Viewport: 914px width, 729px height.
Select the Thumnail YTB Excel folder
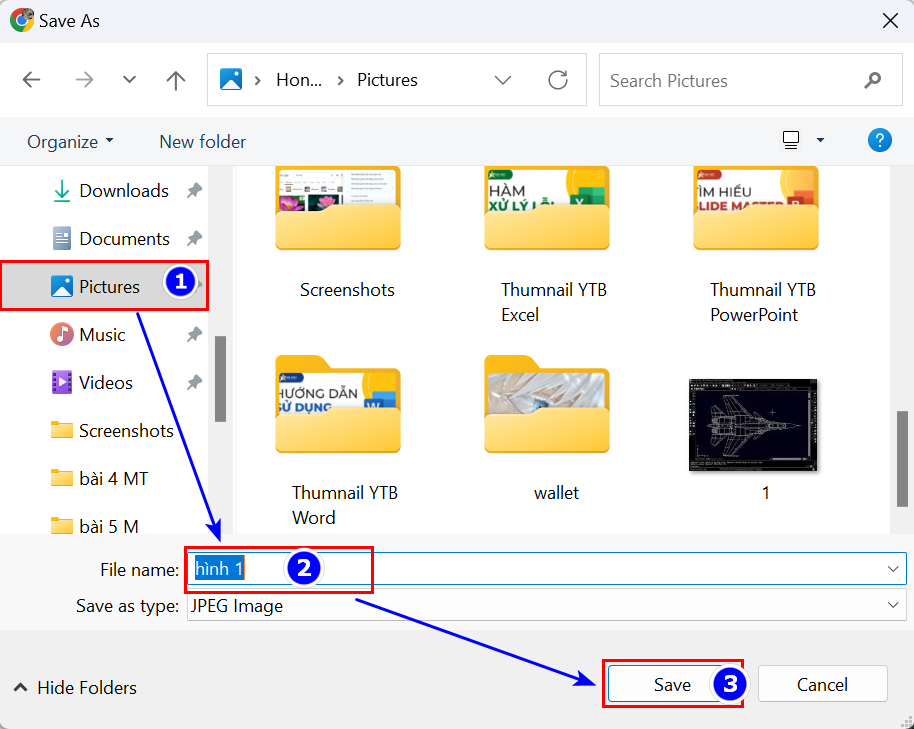tap(546, 212)
